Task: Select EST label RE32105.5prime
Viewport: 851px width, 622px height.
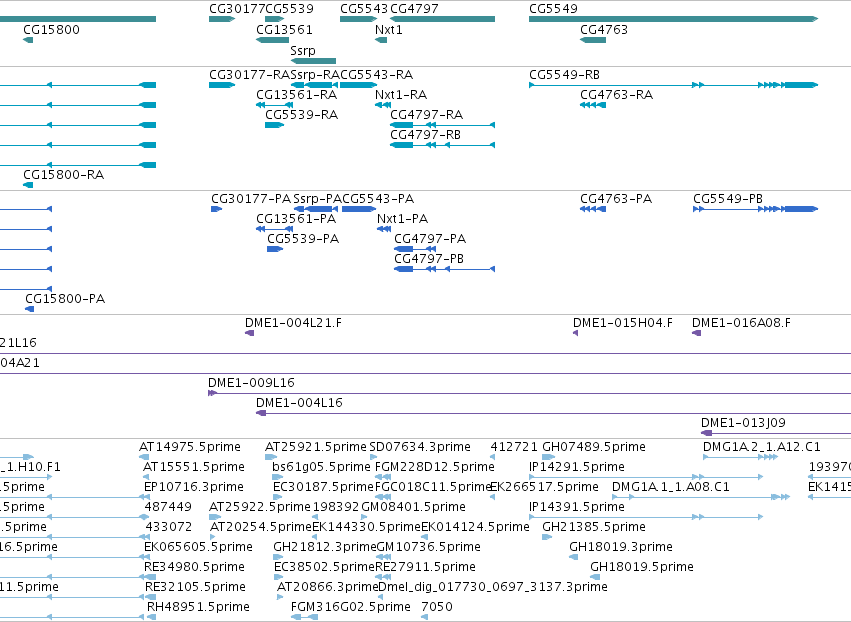Action: click(x=195, y=587)
